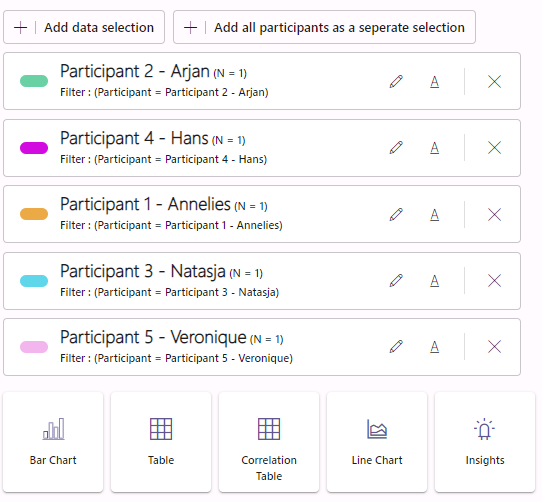Remove the Participant 4 - Hans selection
Screen dimensions: 542x502
coord(494,148)
